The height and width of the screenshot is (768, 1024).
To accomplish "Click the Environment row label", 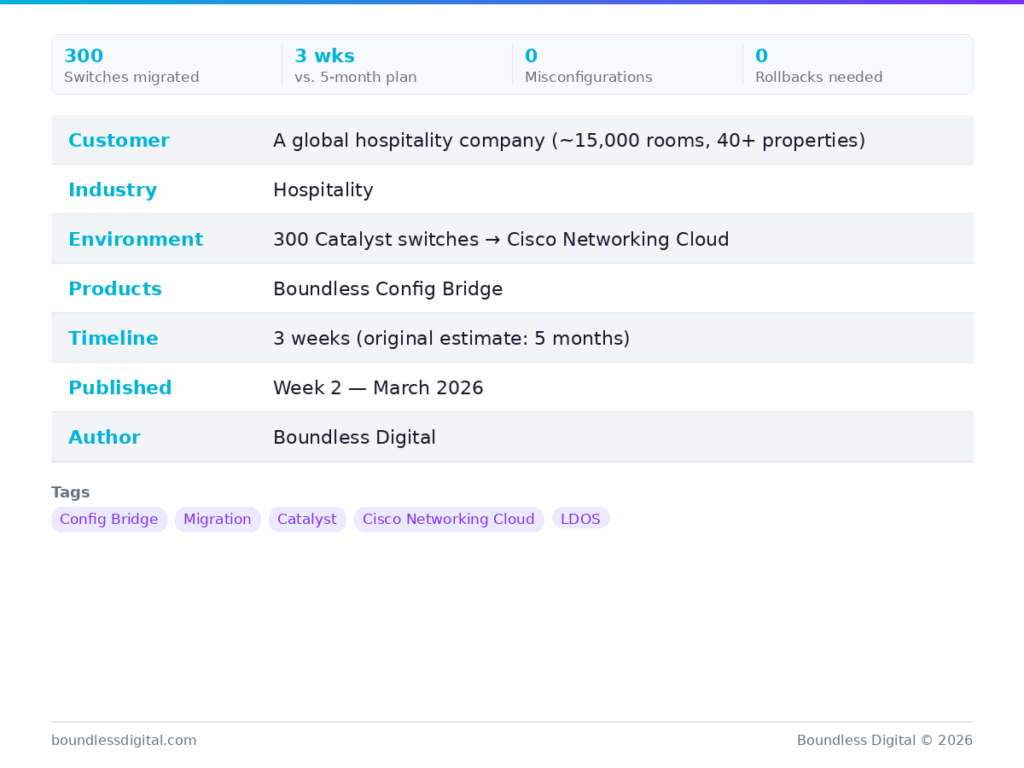I will click(135, 239).
